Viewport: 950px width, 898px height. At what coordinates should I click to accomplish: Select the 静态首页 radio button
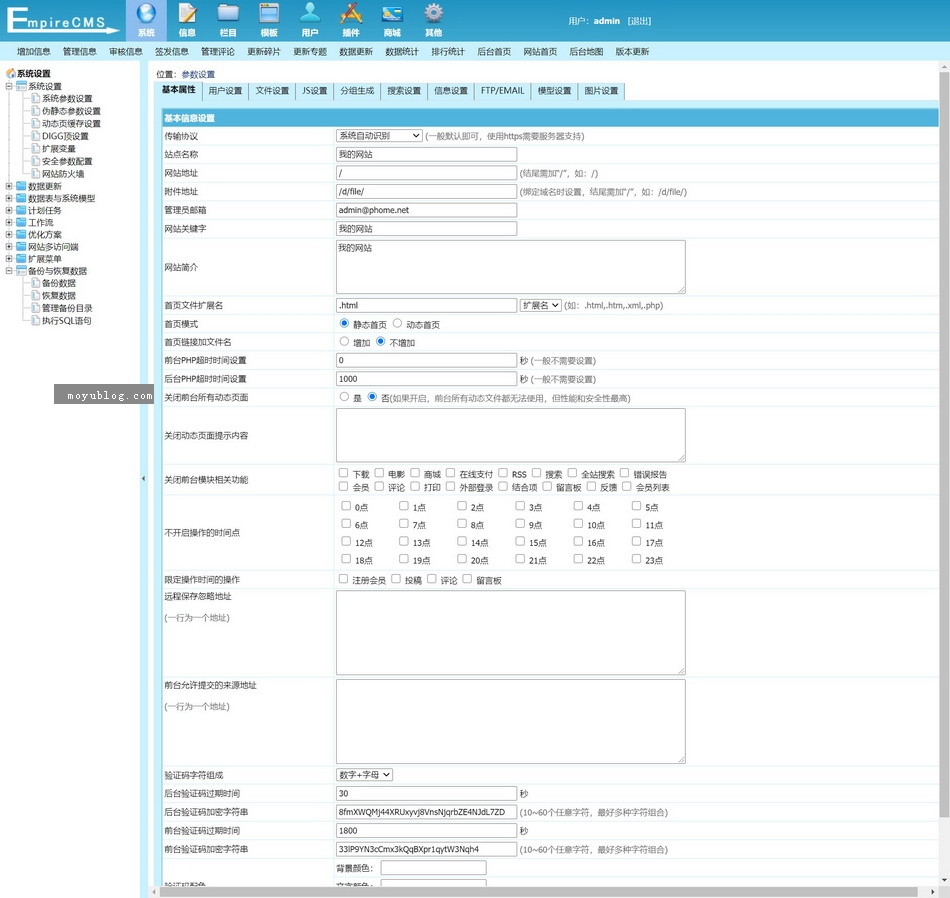pyautogui.click(x=344, y=324)
